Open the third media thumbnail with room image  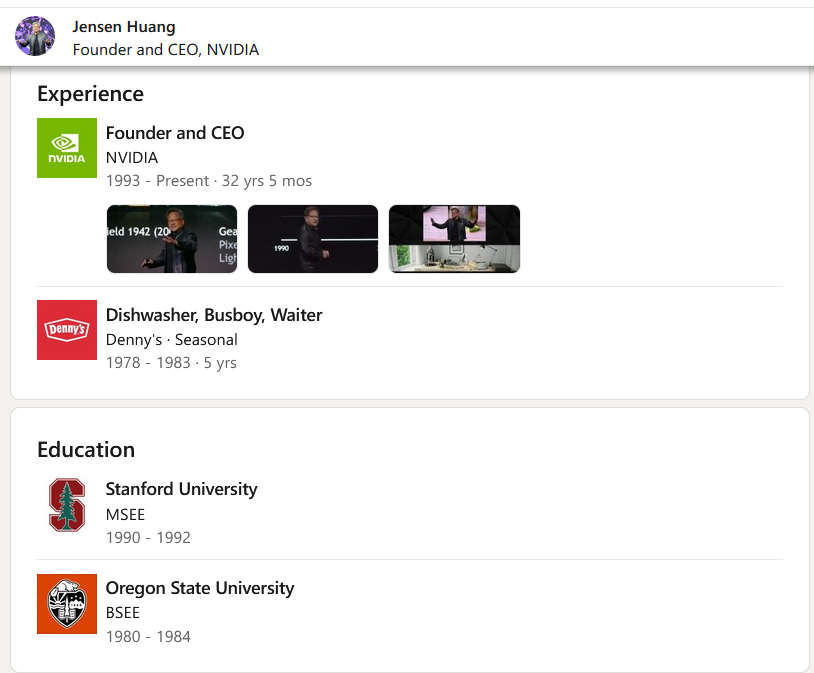click(x=454, y=239)
